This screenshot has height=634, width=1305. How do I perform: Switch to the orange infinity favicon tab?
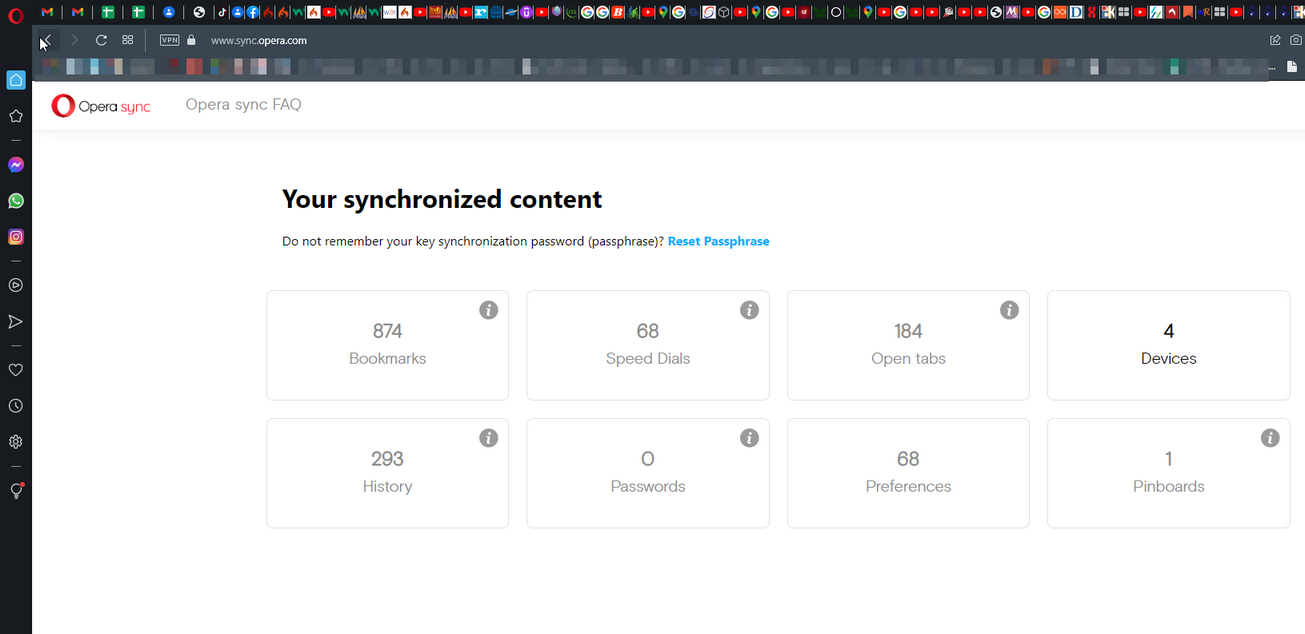click(1060, 12)
